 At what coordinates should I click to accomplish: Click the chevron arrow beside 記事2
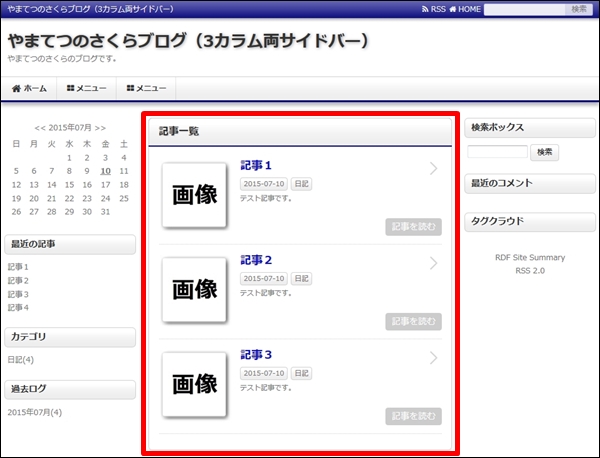click(x=433, y=263)
